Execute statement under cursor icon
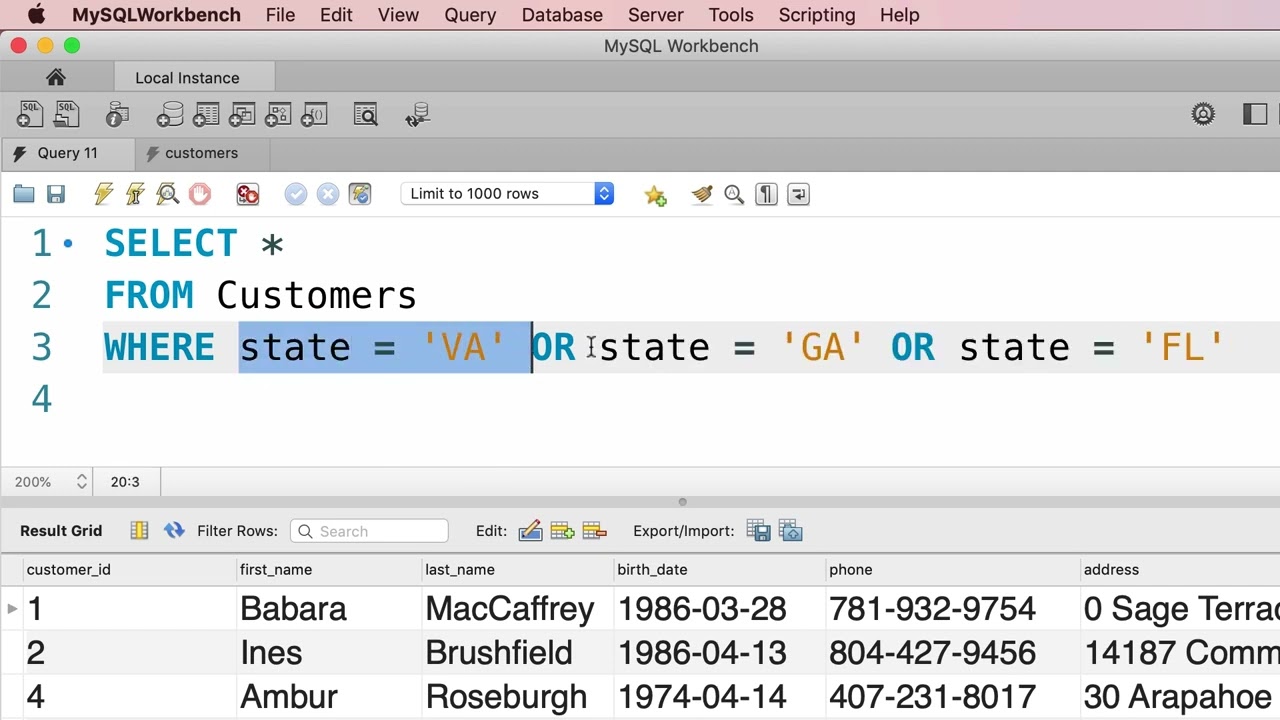1280x720 pixels. coord(136,194)
